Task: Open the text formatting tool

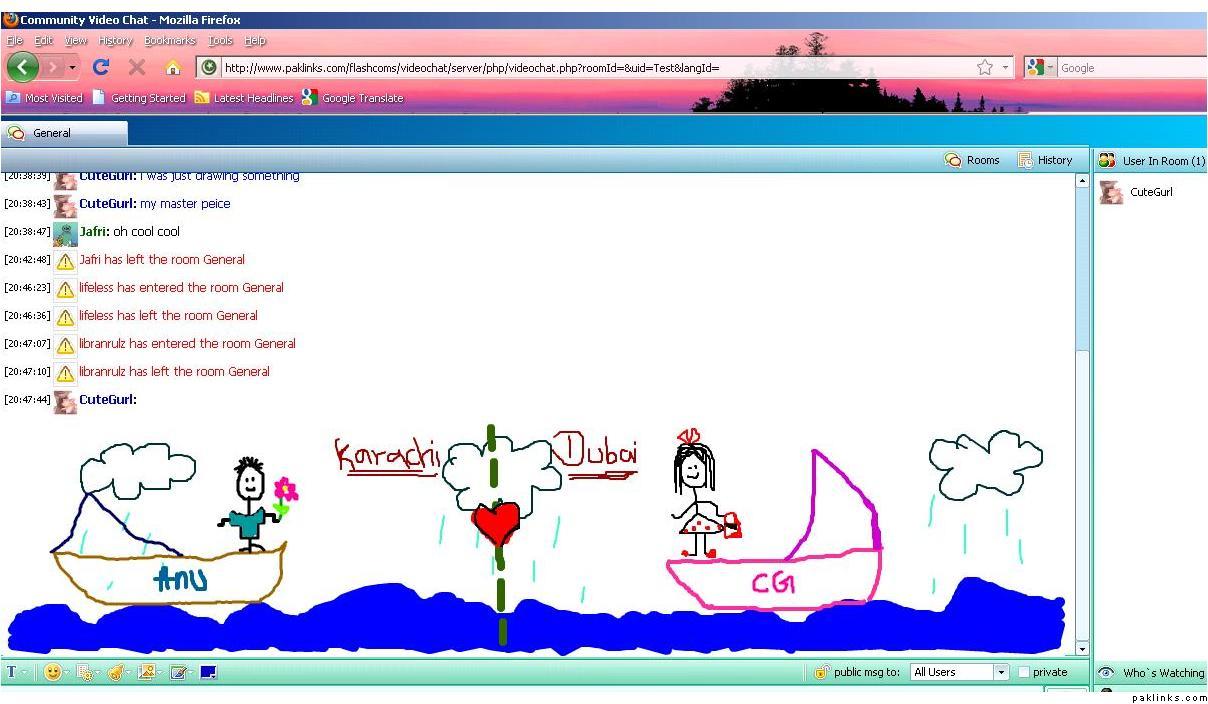Action: tap(12, 672)
